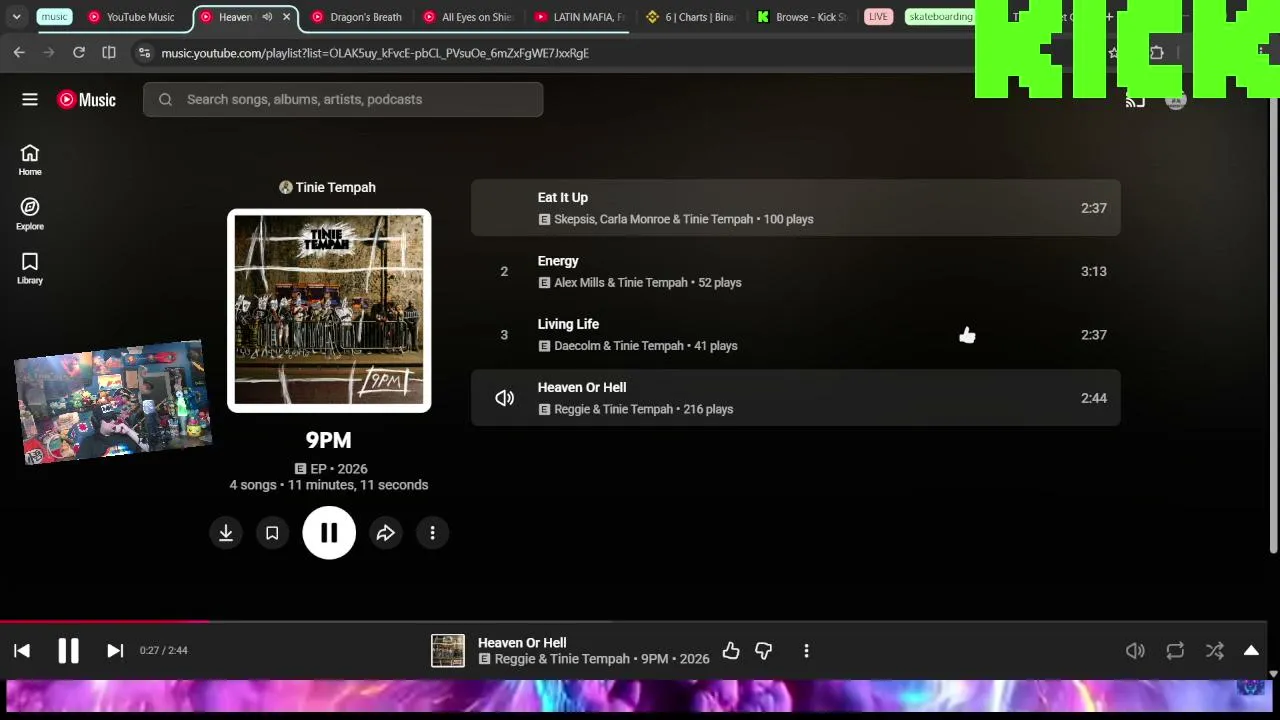
Task: Toggle shuffle in the player bar
Action: tap(1215, 651)
